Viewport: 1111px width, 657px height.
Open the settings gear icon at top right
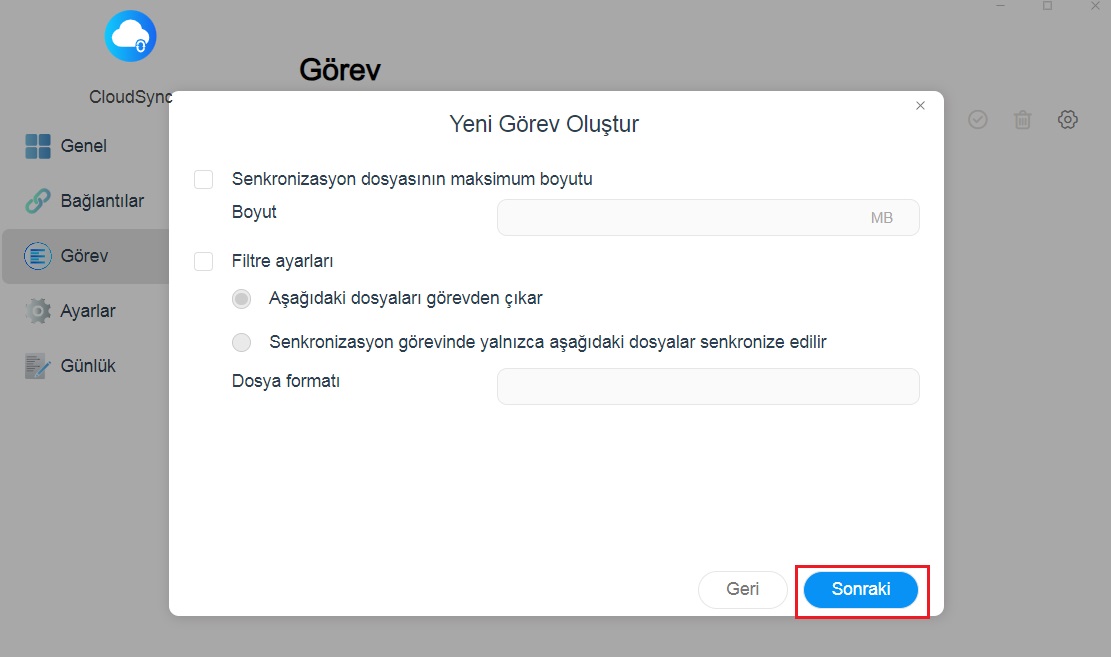pyautogui.click(x=1067, y=120)
